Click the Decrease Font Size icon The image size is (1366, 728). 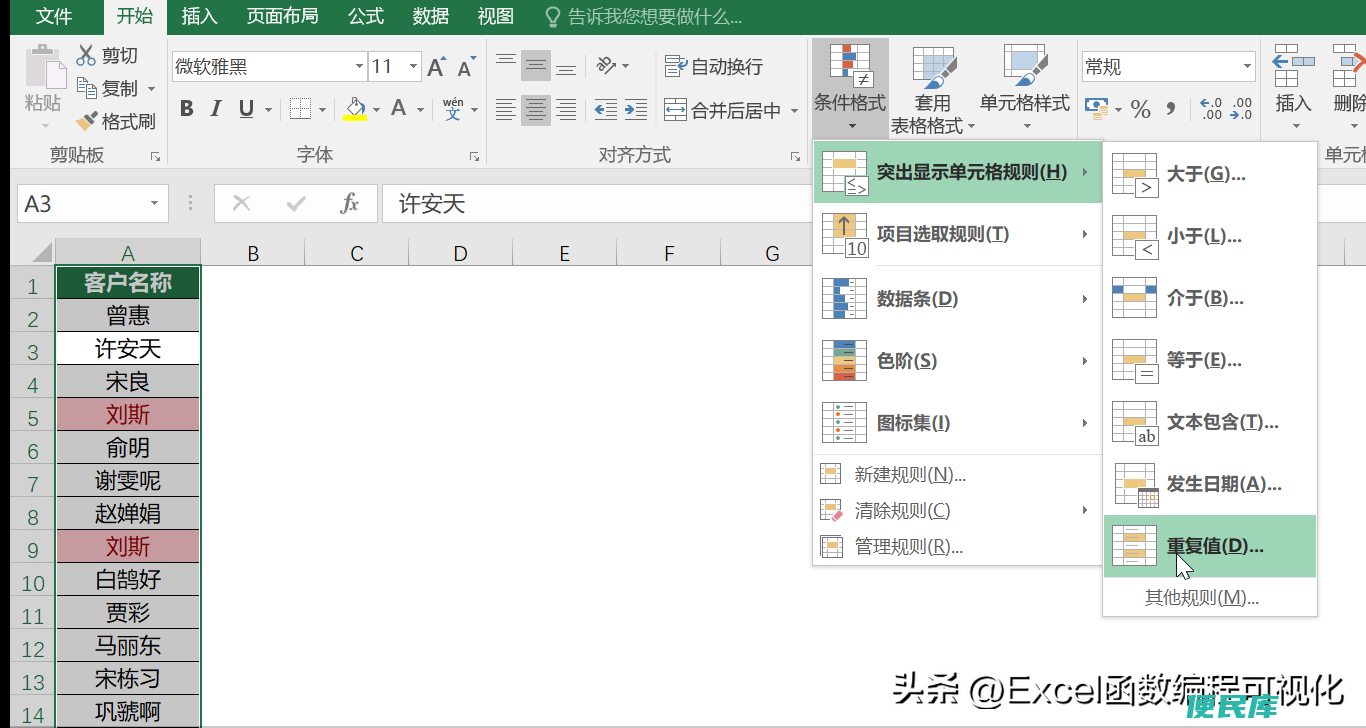pos(465,67)
